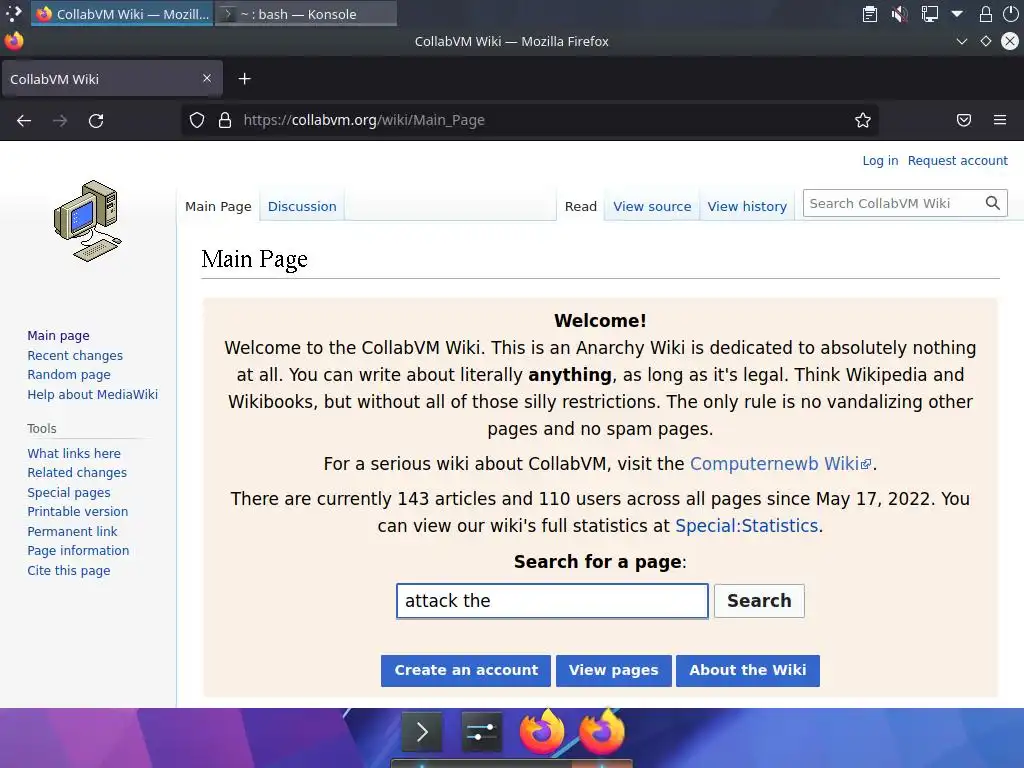
Task: Click Cite this page link
Action: tap(69, 571)
